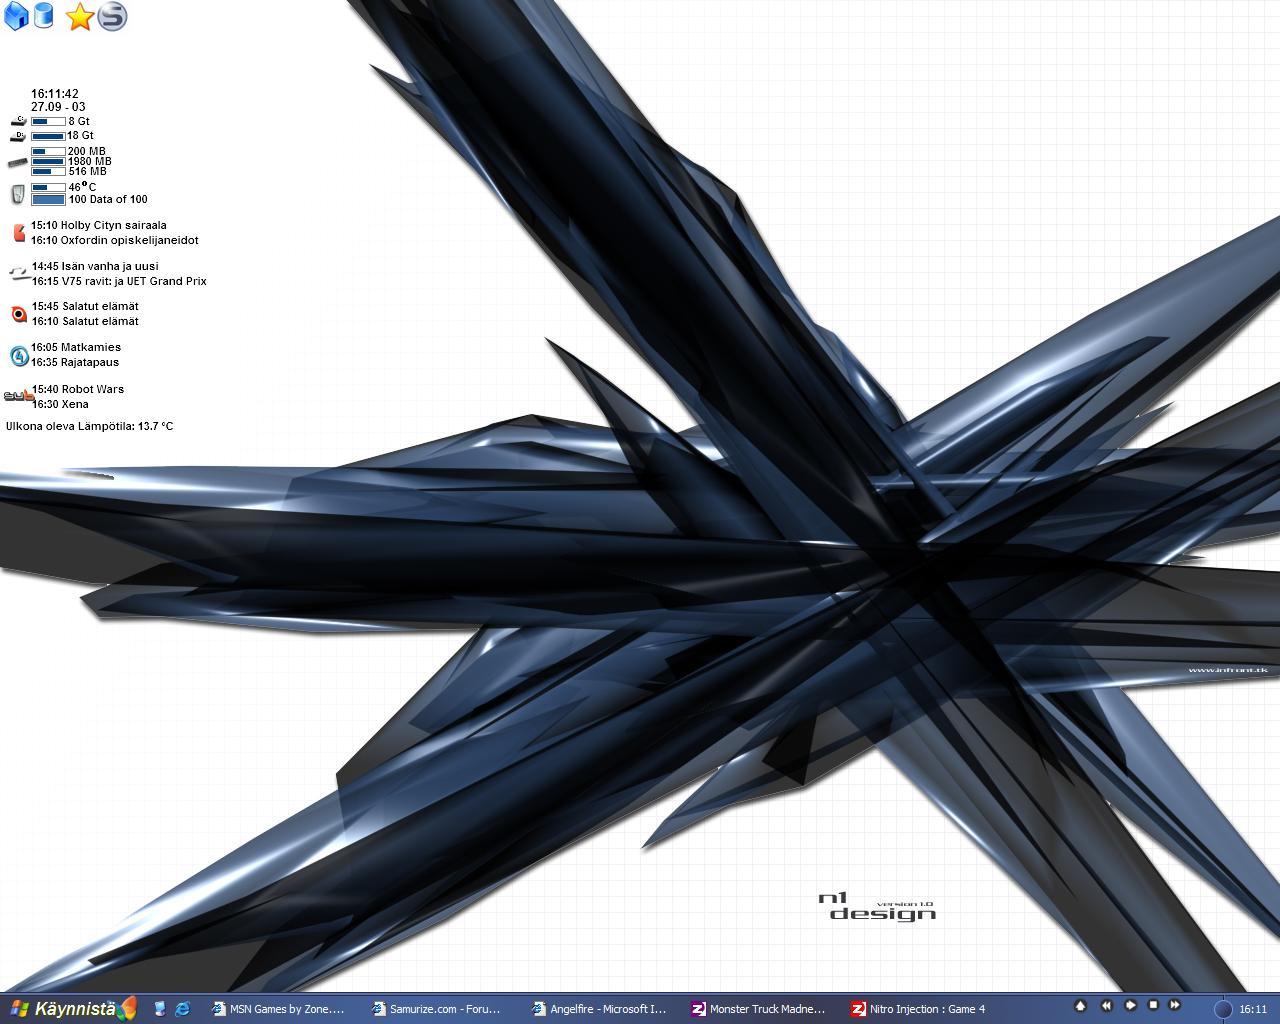Click the Sub channel logo icon
The image size is (1280, 1024).
(18, 397)
